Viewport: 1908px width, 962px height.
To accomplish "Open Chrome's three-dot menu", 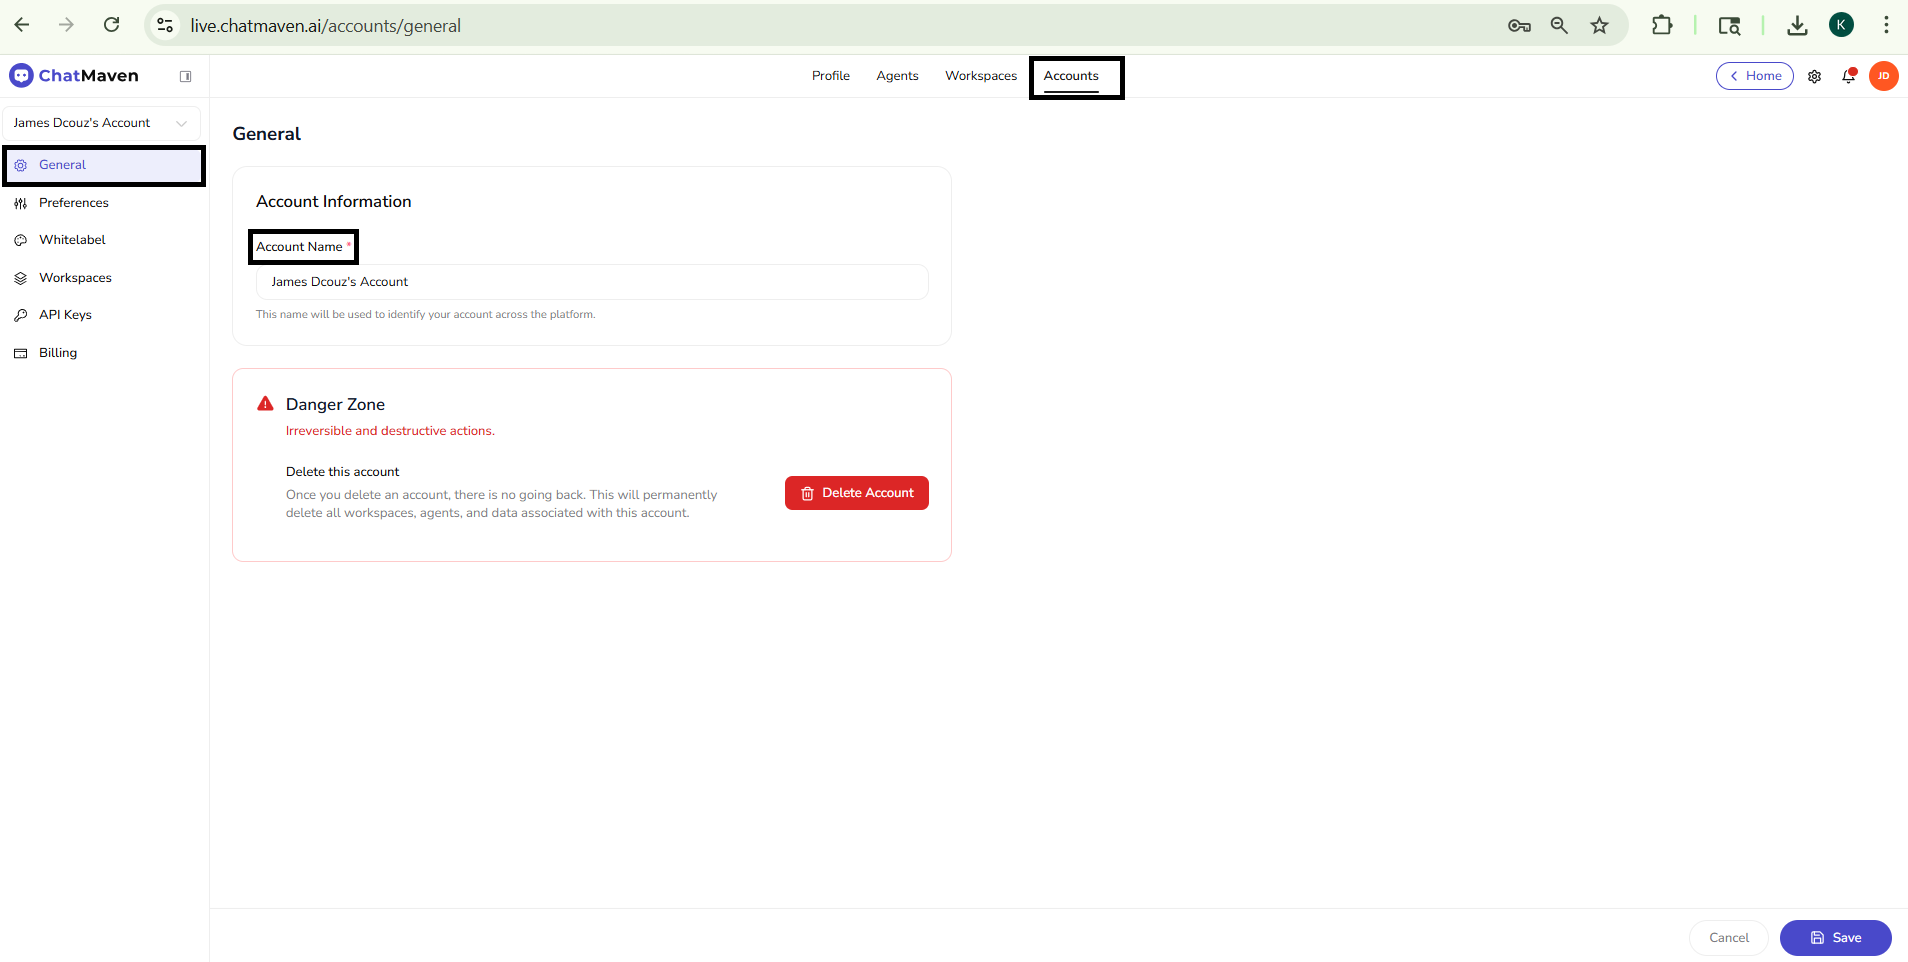I will [1885, 25].
